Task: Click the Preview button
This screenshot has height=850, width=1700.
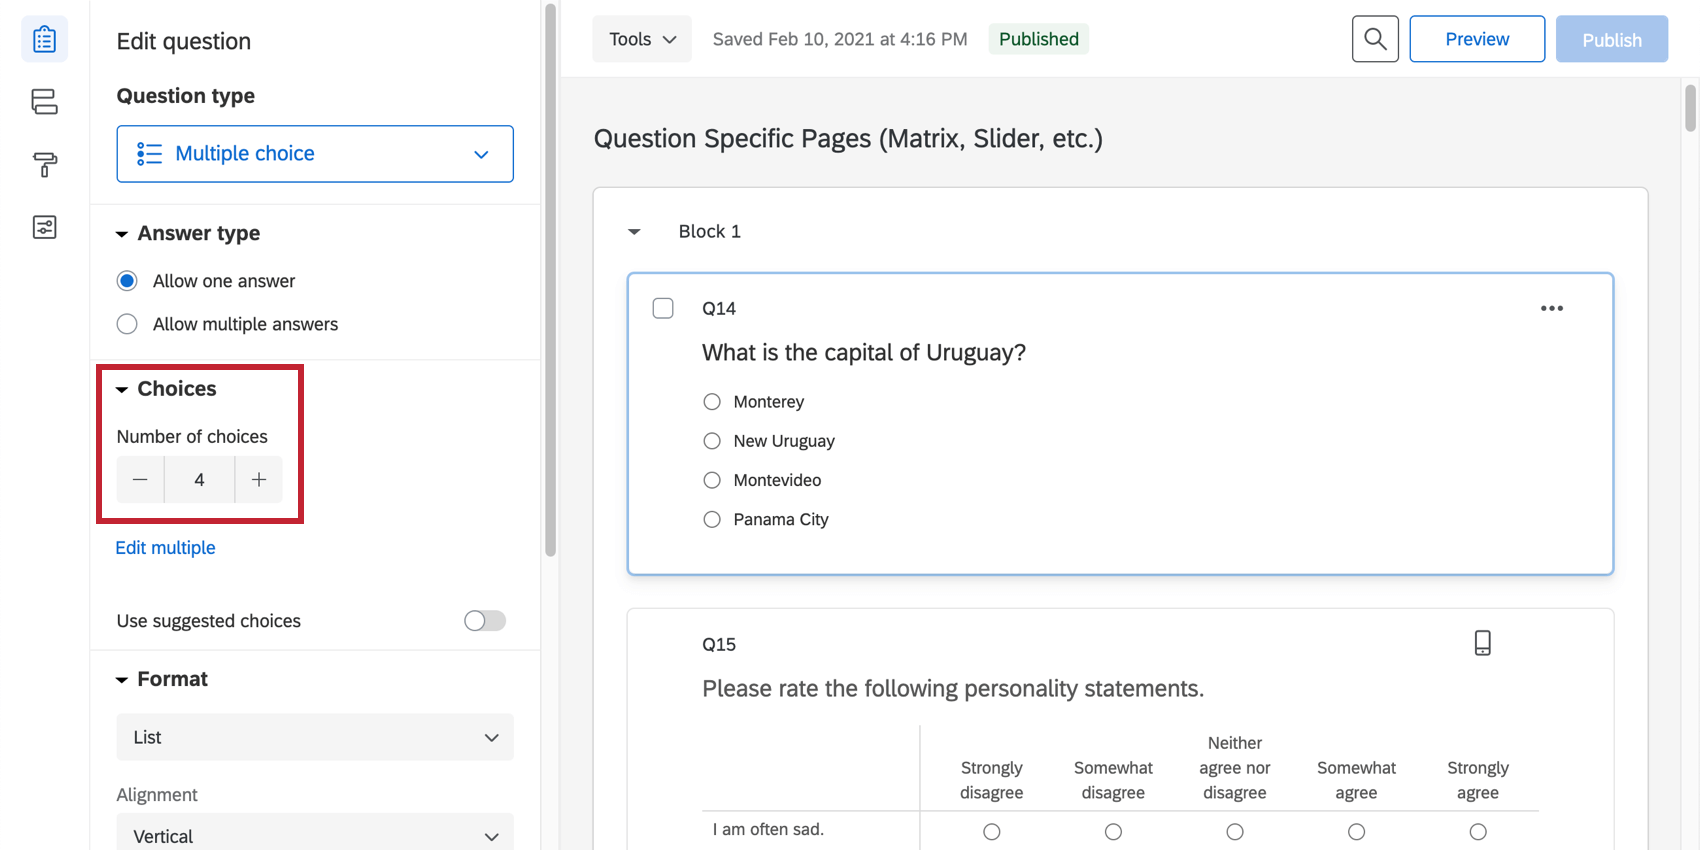Action: click(x=1476, y=39)
